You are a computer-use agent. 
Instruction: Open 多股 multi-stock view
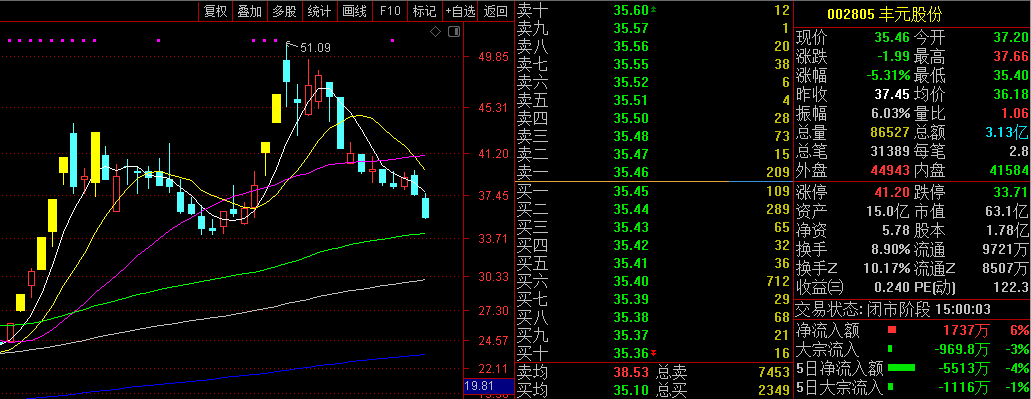pos(285,11)
